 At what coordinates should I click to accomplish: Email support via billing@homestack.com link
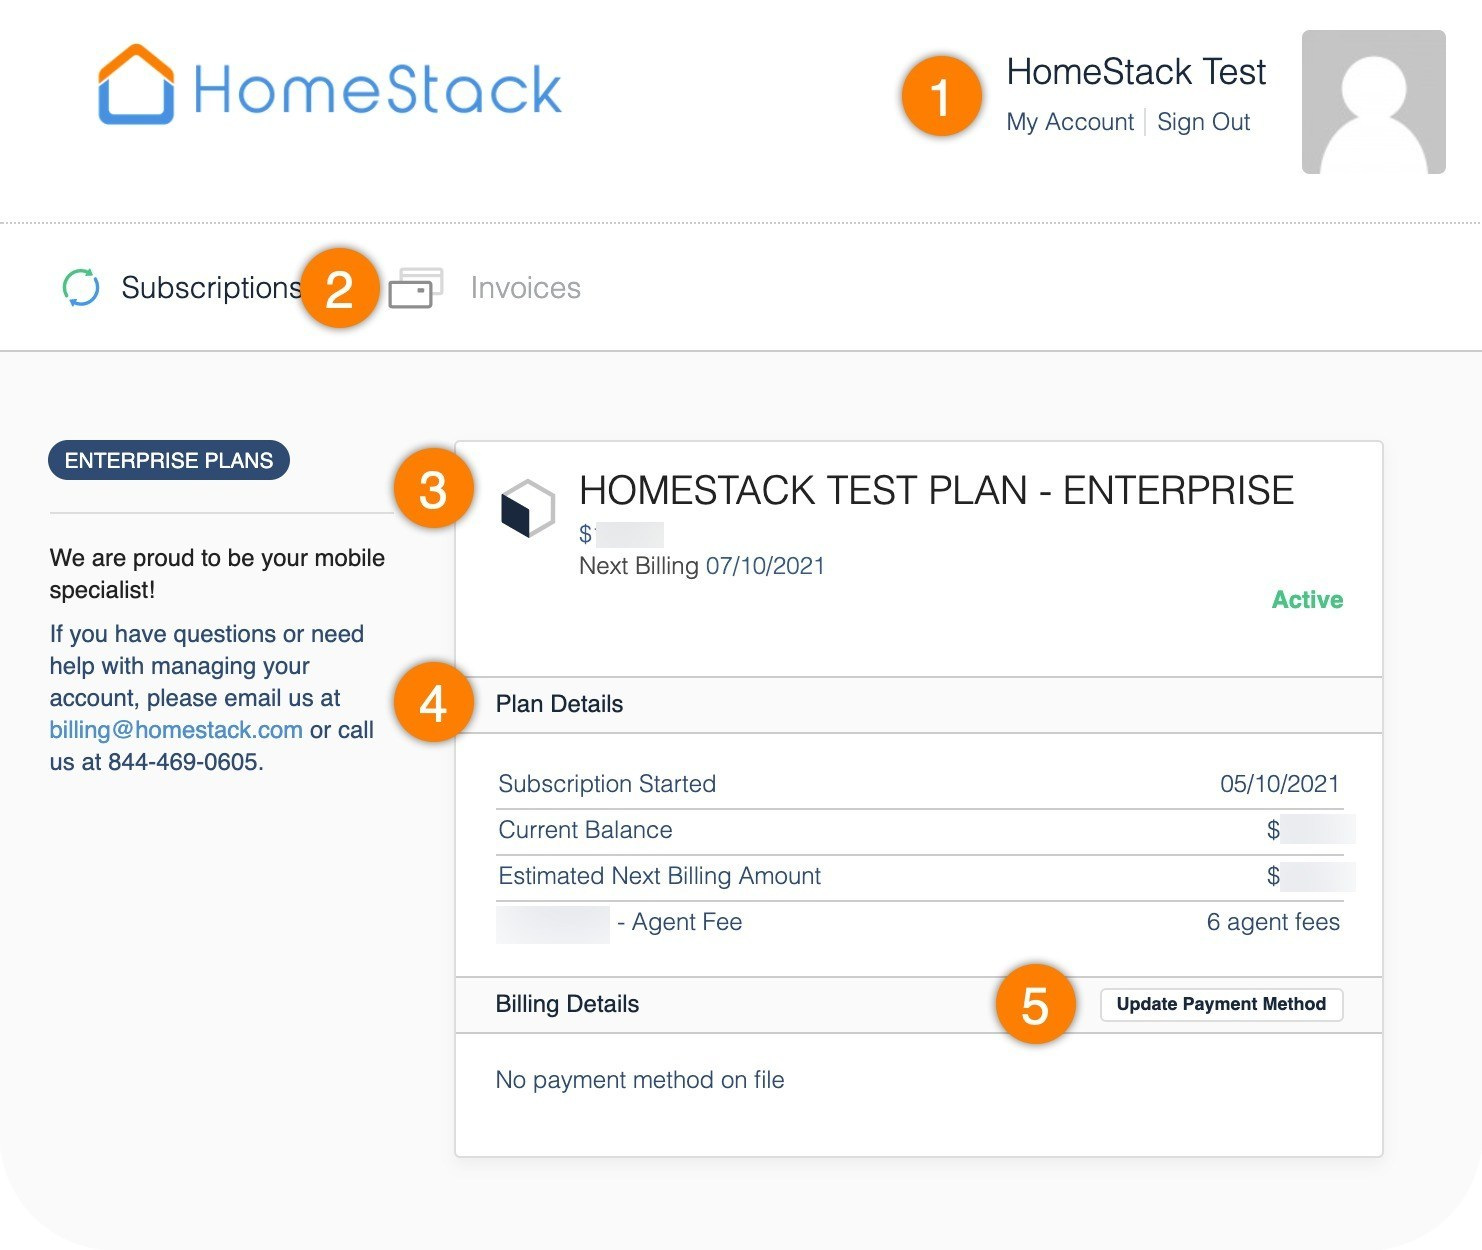pyautogui.click(x=176, y=730)
